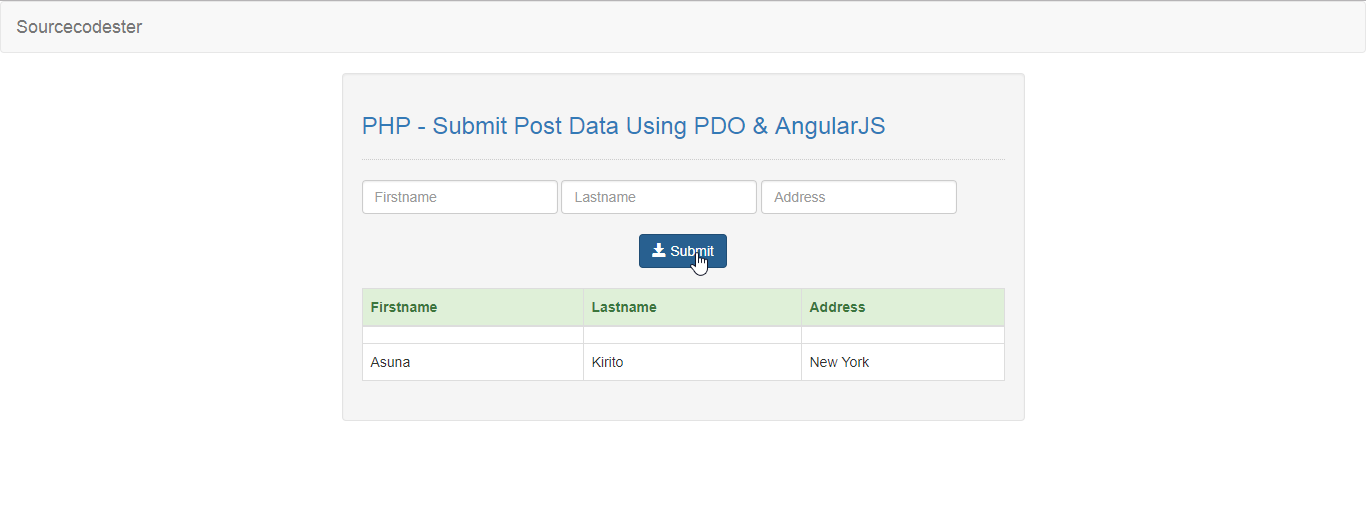Select the Firstname column header
The image size is (1366, 507).
point(473,307)
